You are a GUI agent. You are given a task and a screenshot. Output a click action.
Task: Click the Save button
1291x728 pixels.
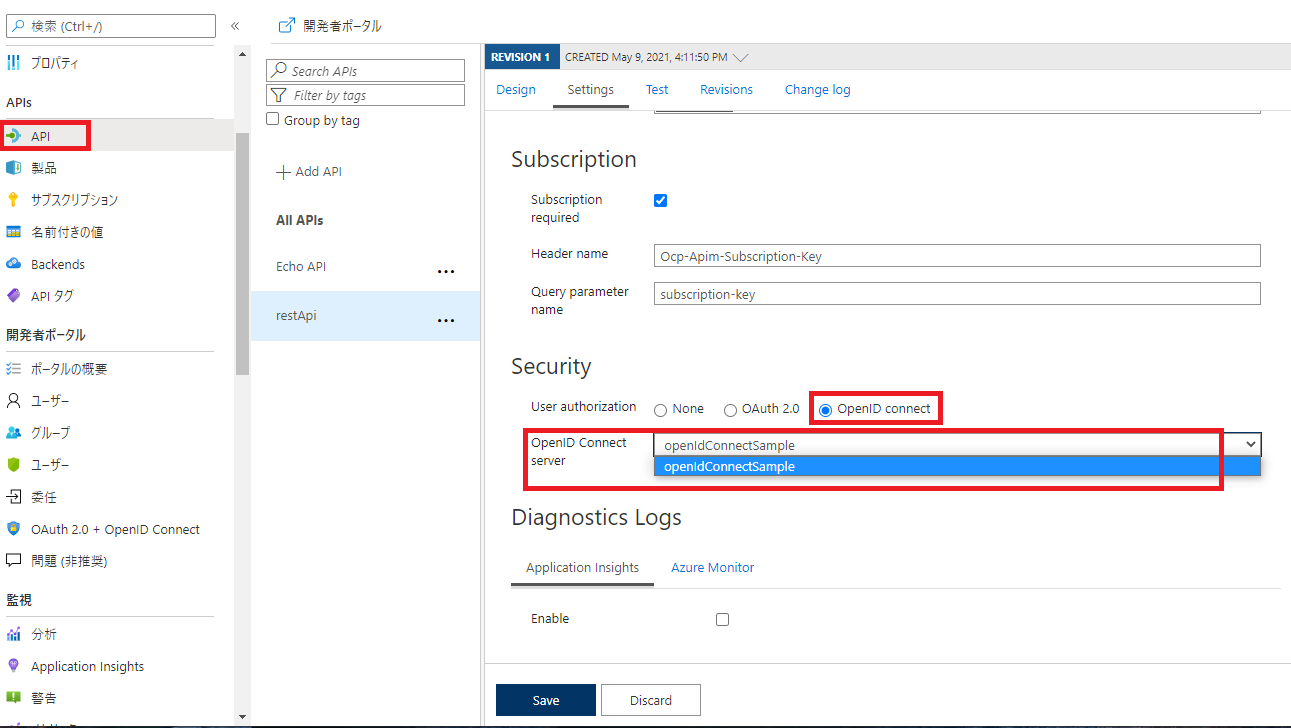click(546, 700)
